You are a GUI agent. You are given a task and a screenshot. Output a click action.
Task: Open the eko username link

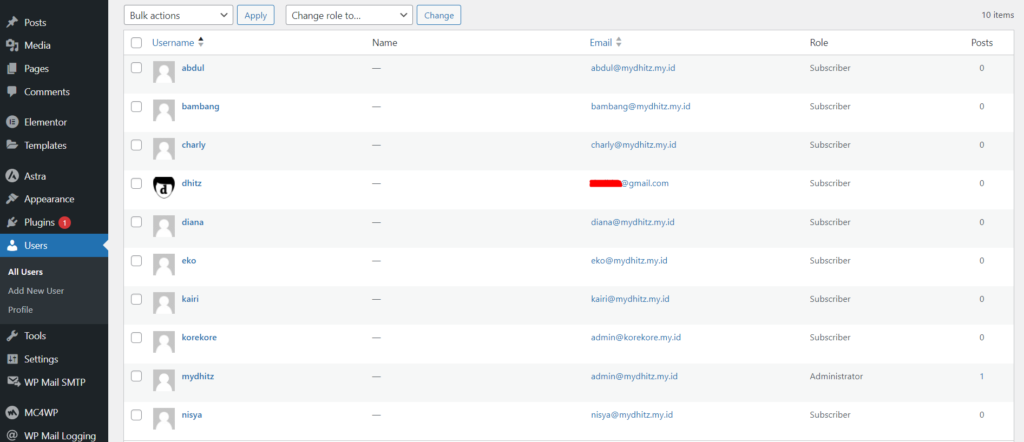tap(189, 260)
